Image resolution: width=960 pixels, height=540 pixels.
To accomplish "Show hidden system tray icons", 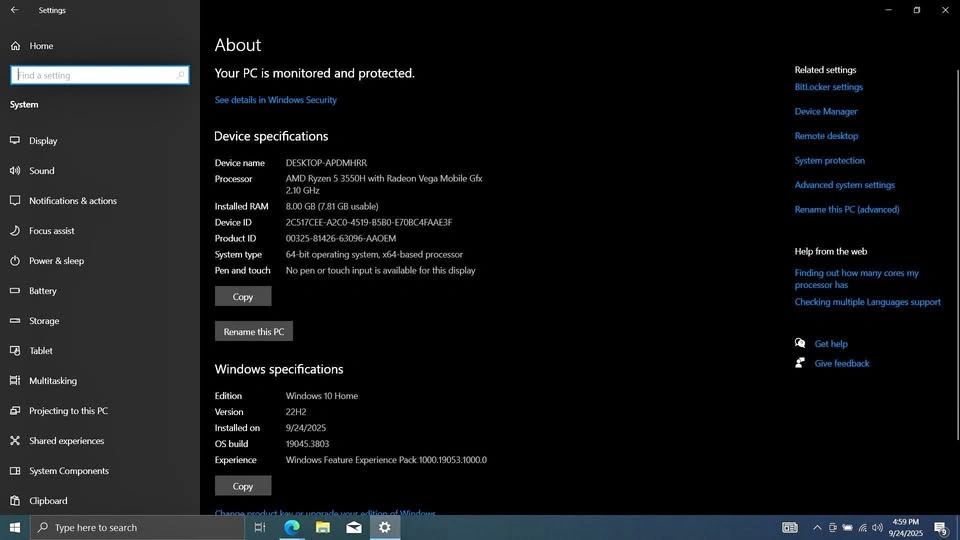I will (x=817, y=527).
